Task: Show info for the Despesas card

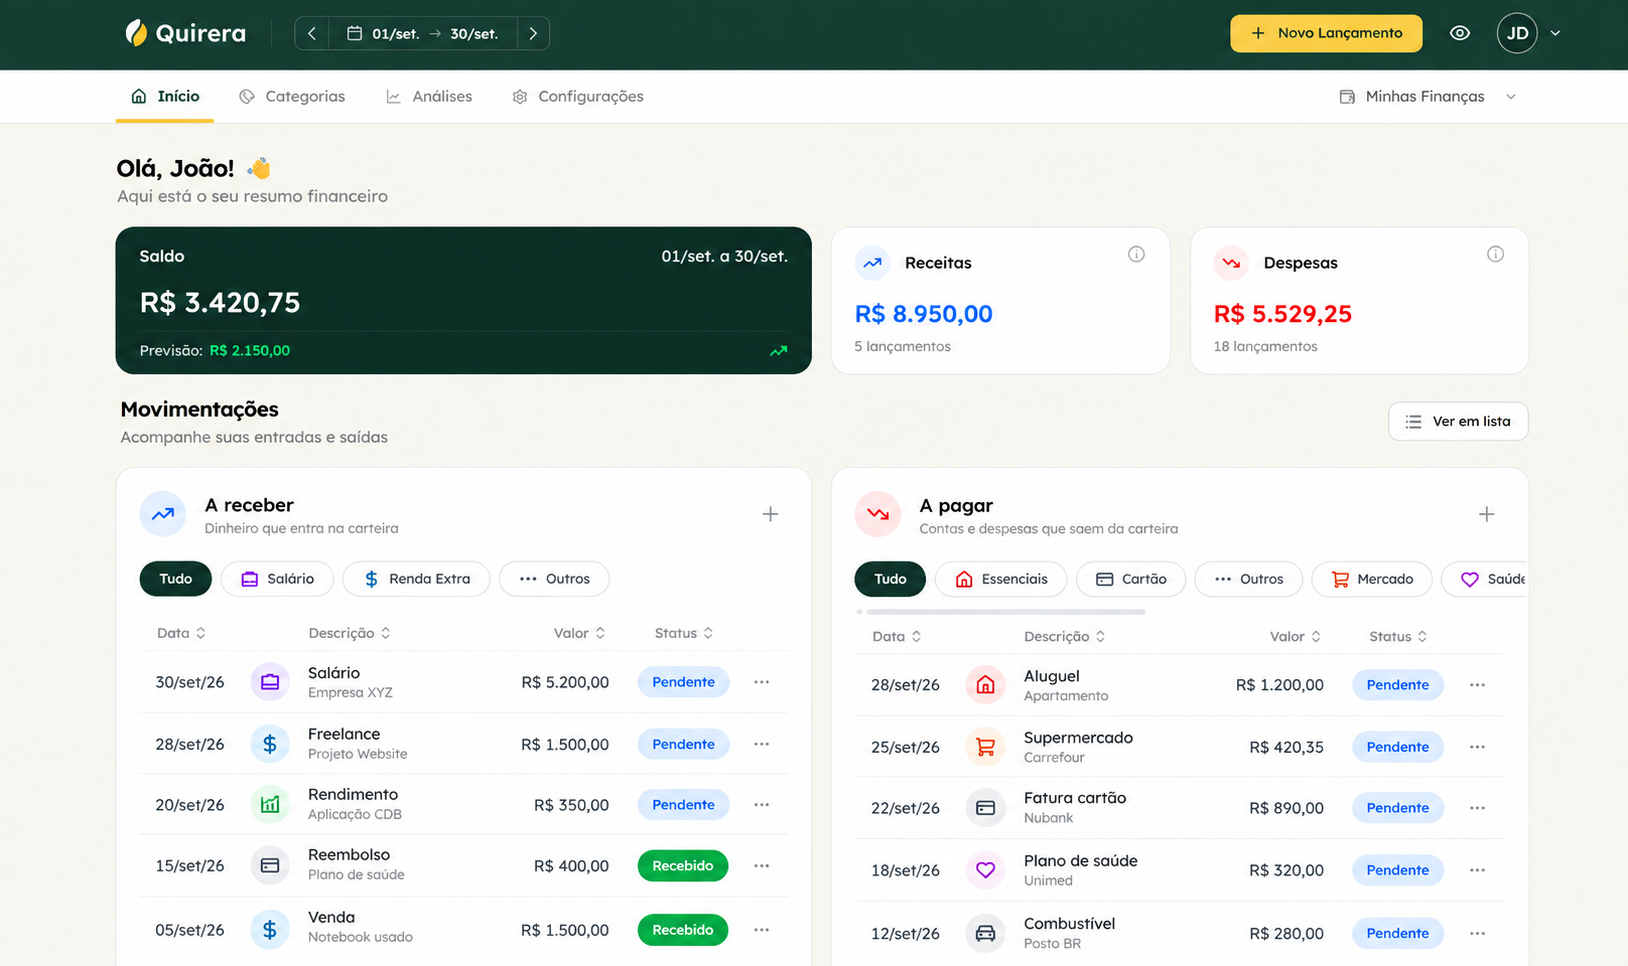Action: pyautogui.click(x=1495, y=254)
